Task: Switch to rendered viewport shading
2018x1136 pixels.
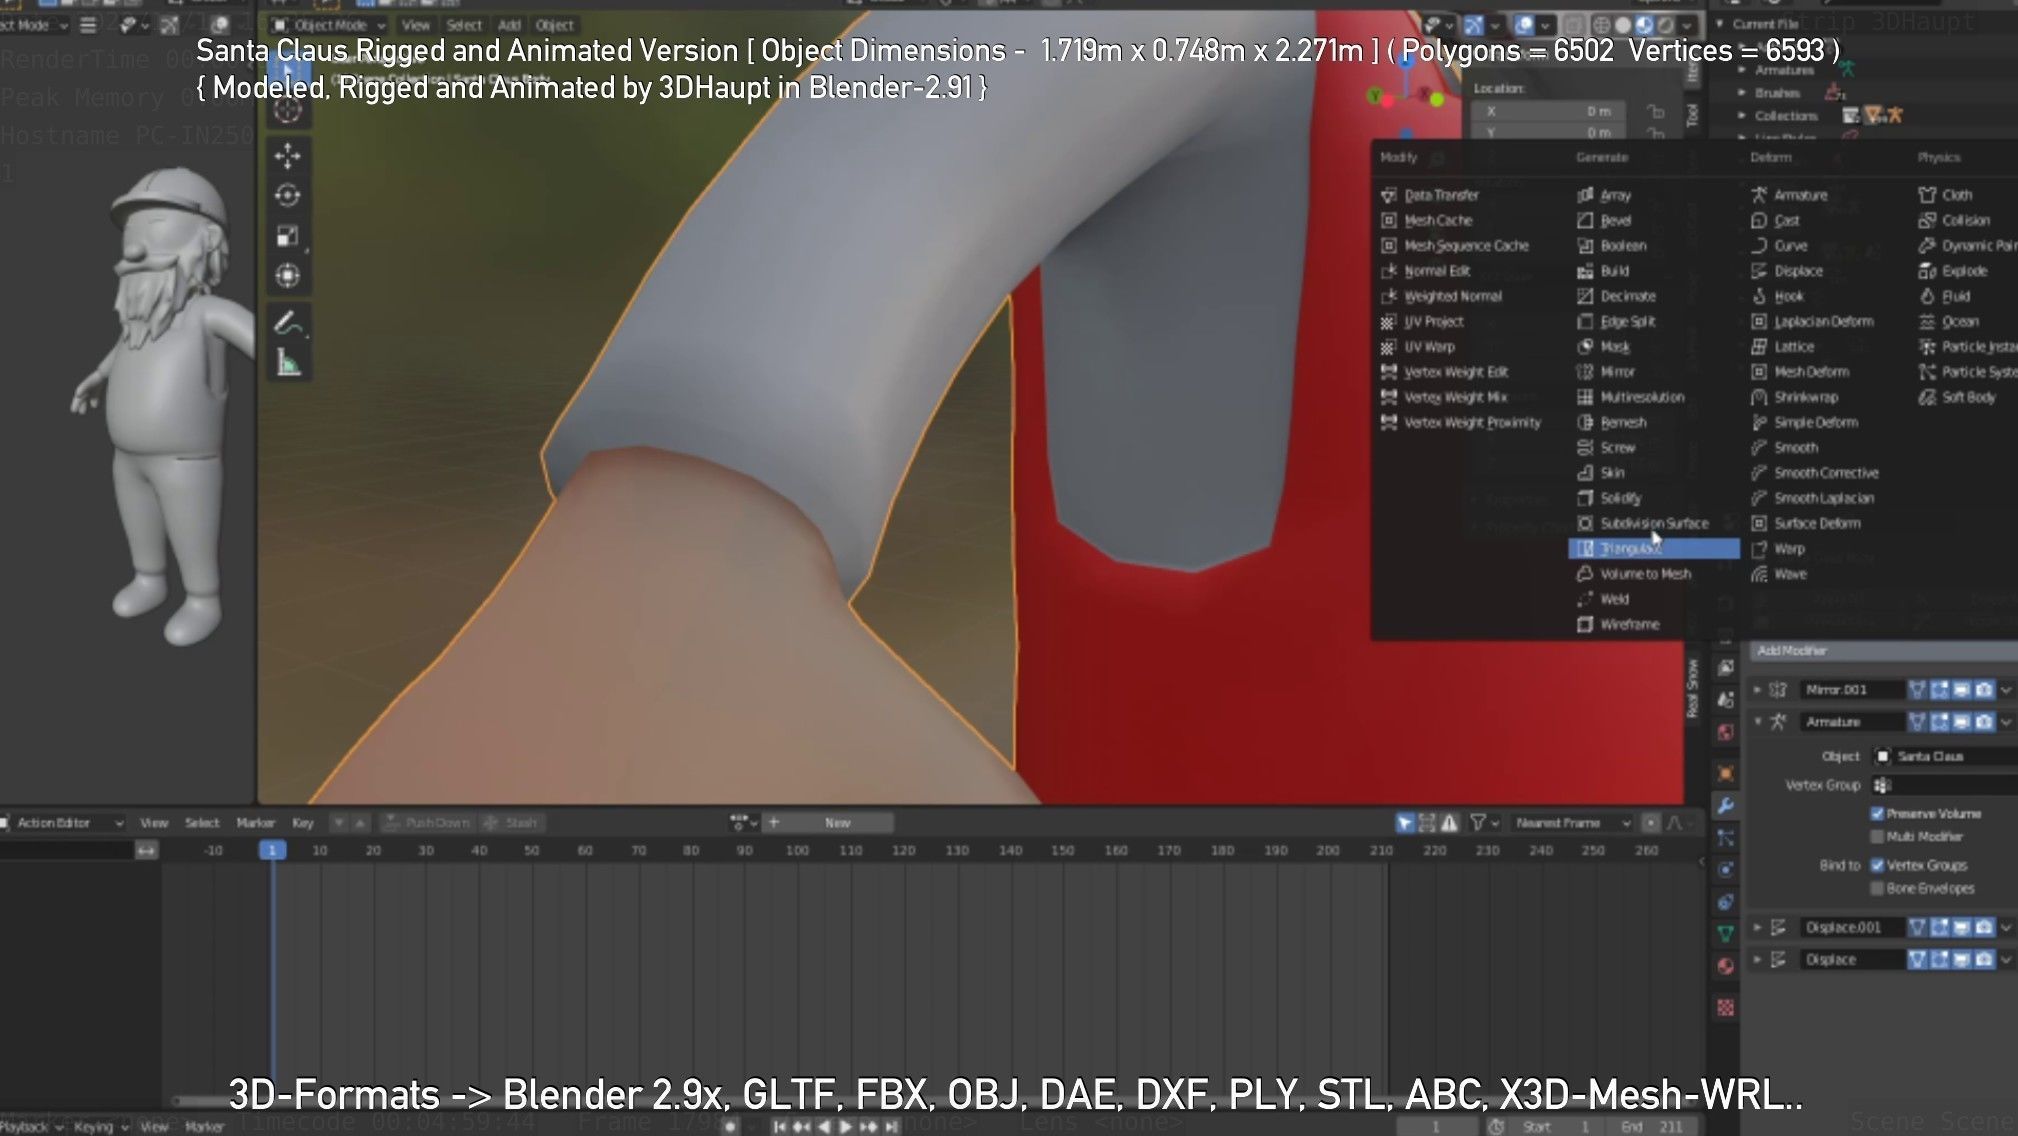Action: pyautogui.click(x=1666, y=25)
